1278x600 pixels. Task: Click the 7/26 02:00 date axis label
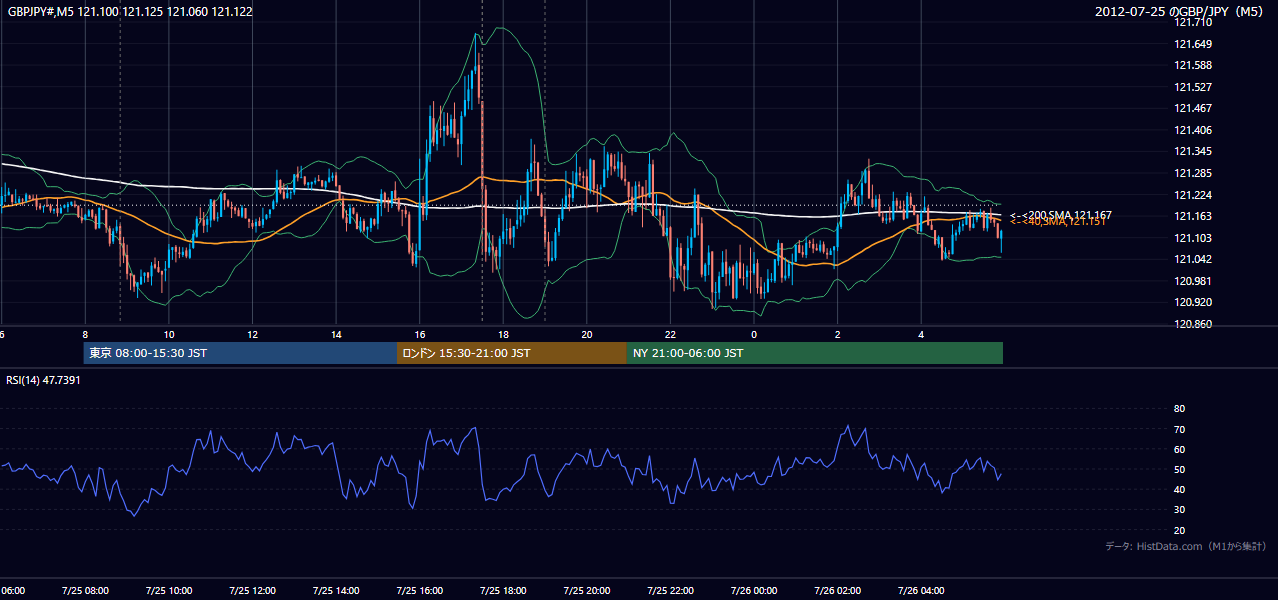click(x=837, y=591)
